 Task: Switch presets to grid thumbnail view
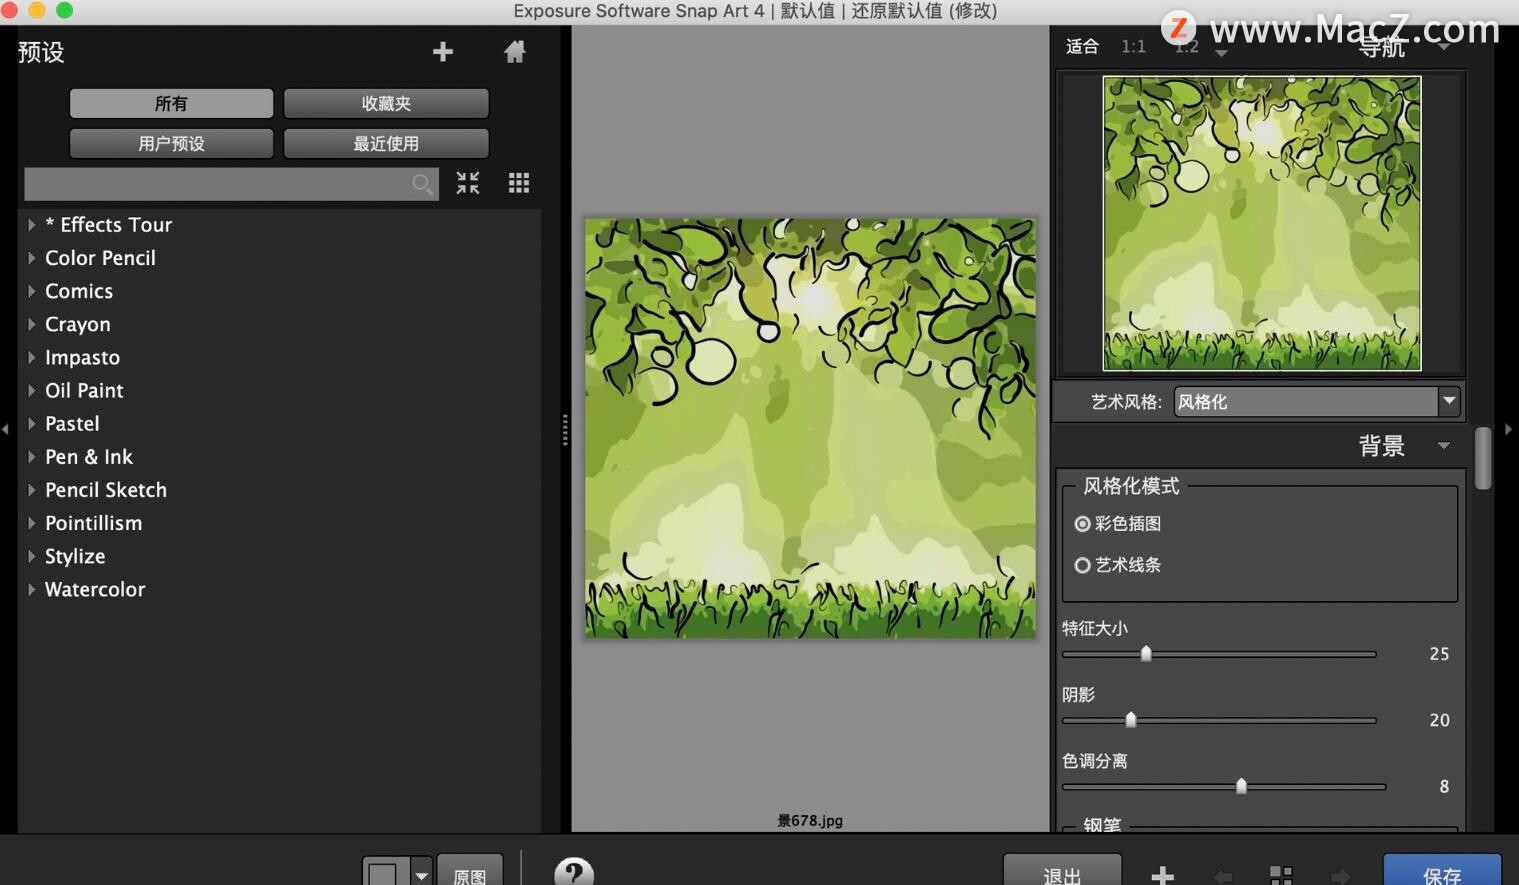(519, 183)
